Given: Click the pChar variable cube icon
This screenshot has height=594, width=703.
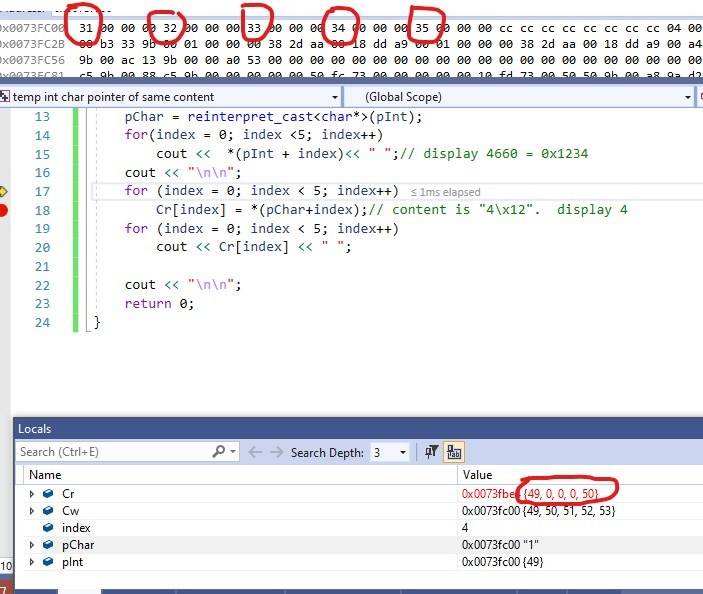Looking at the screenshot, I should click(48, 545).
